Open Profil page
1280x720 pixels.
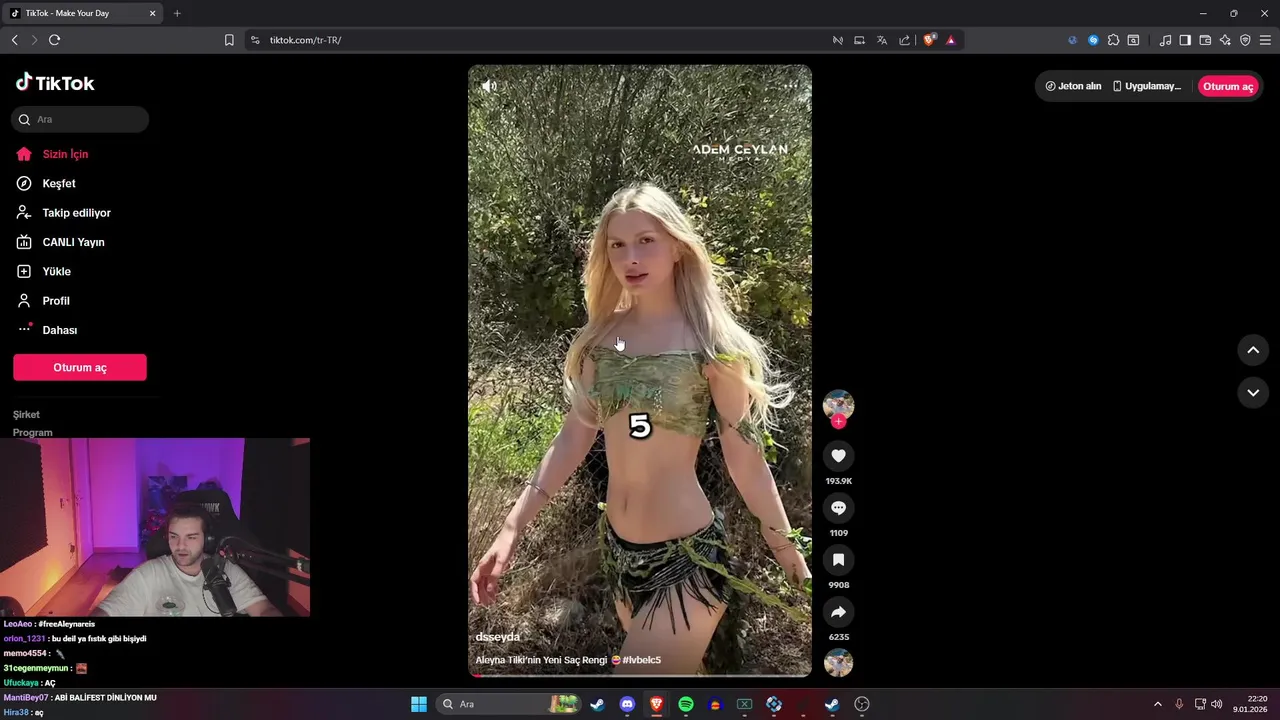(x=56, y=301)
